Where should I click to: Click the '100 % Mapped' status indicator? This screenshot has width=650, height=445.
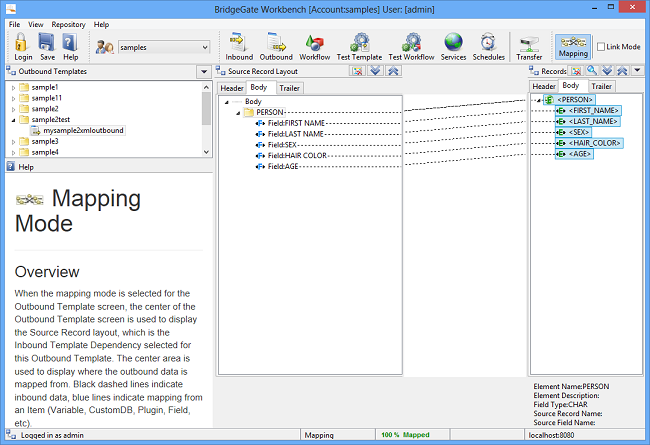point(405,435)
